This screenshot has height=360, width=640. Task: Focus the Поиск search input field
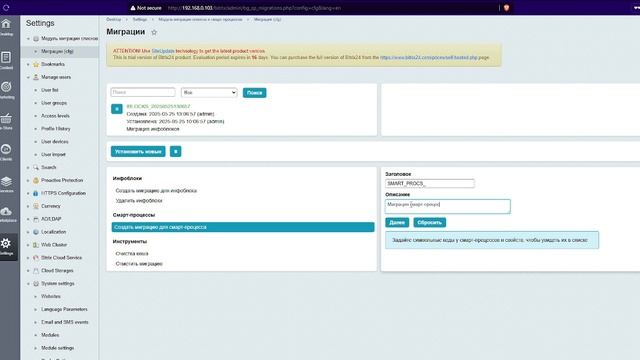pos(143,92)
